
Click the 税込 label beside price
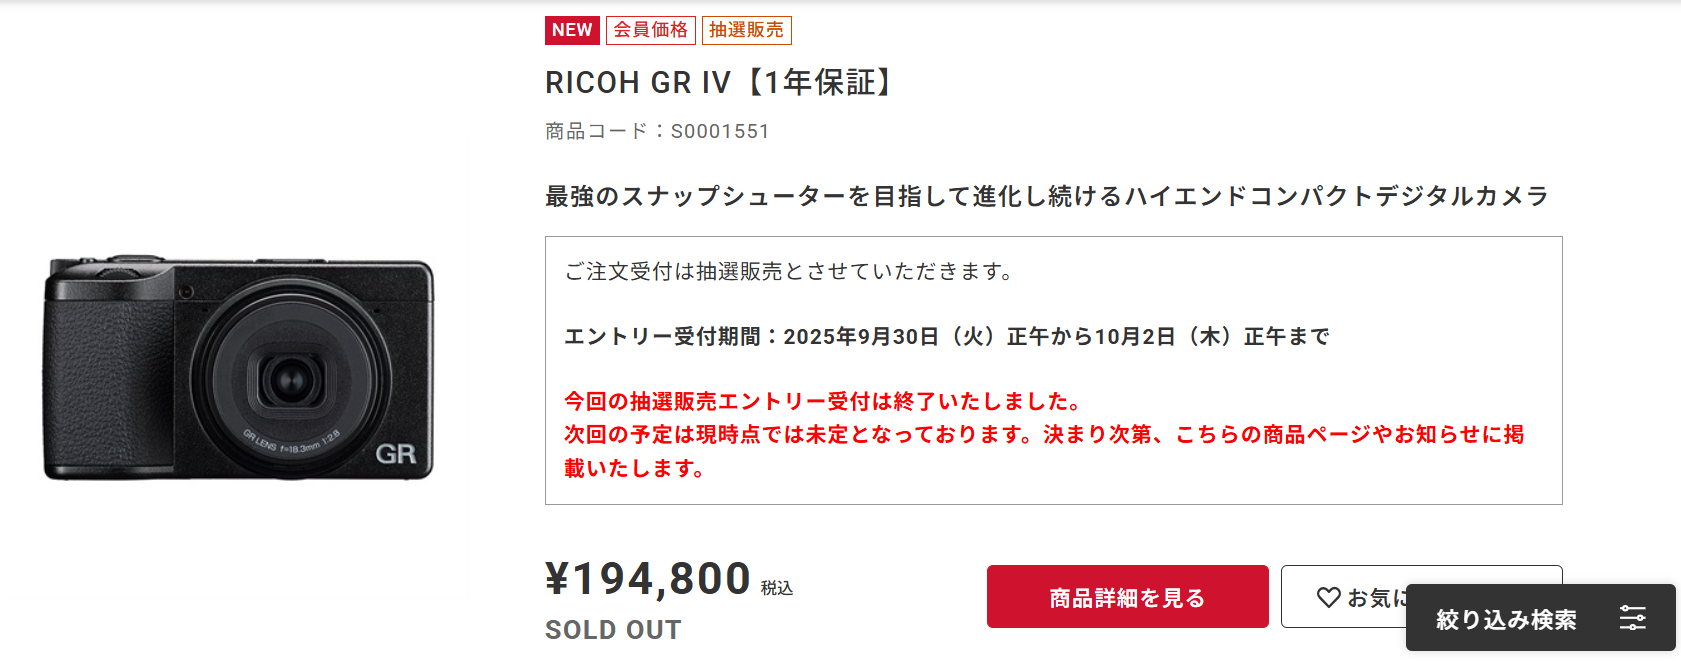coord(777,588)
